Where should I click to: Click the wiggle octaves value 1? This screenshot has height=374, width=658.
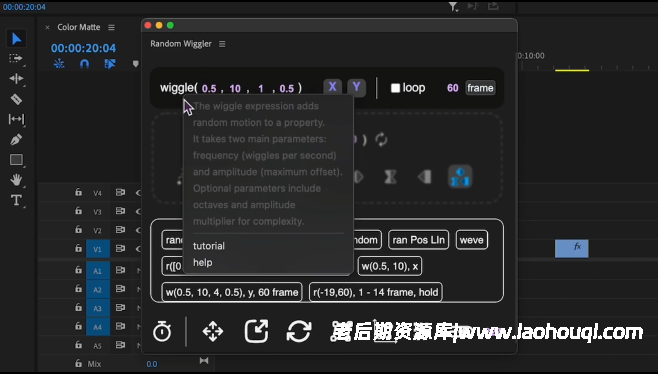coord(261,89)
